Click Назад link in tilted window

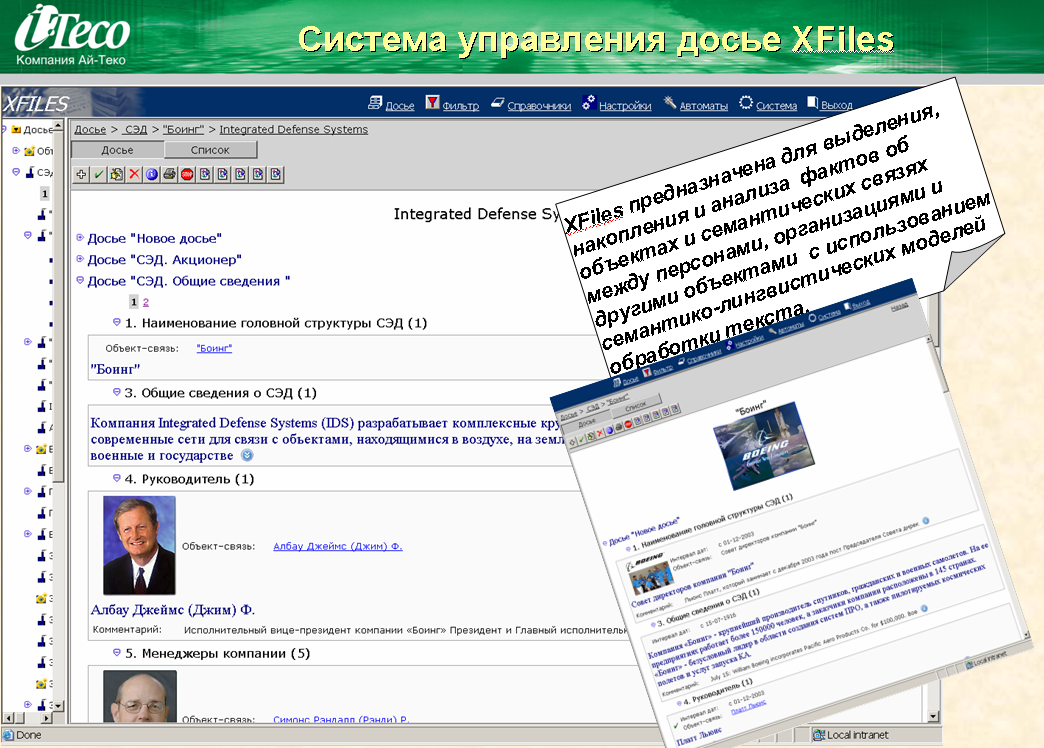(x=900, y=306)
